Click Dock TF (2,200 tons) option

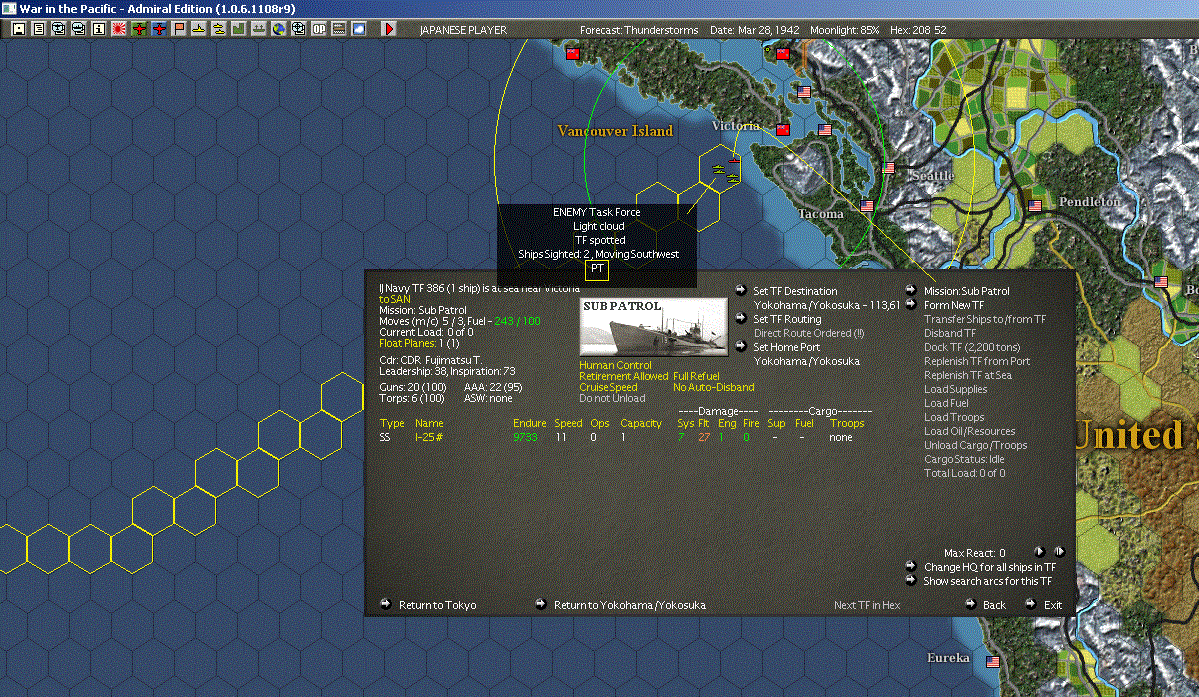972,347
